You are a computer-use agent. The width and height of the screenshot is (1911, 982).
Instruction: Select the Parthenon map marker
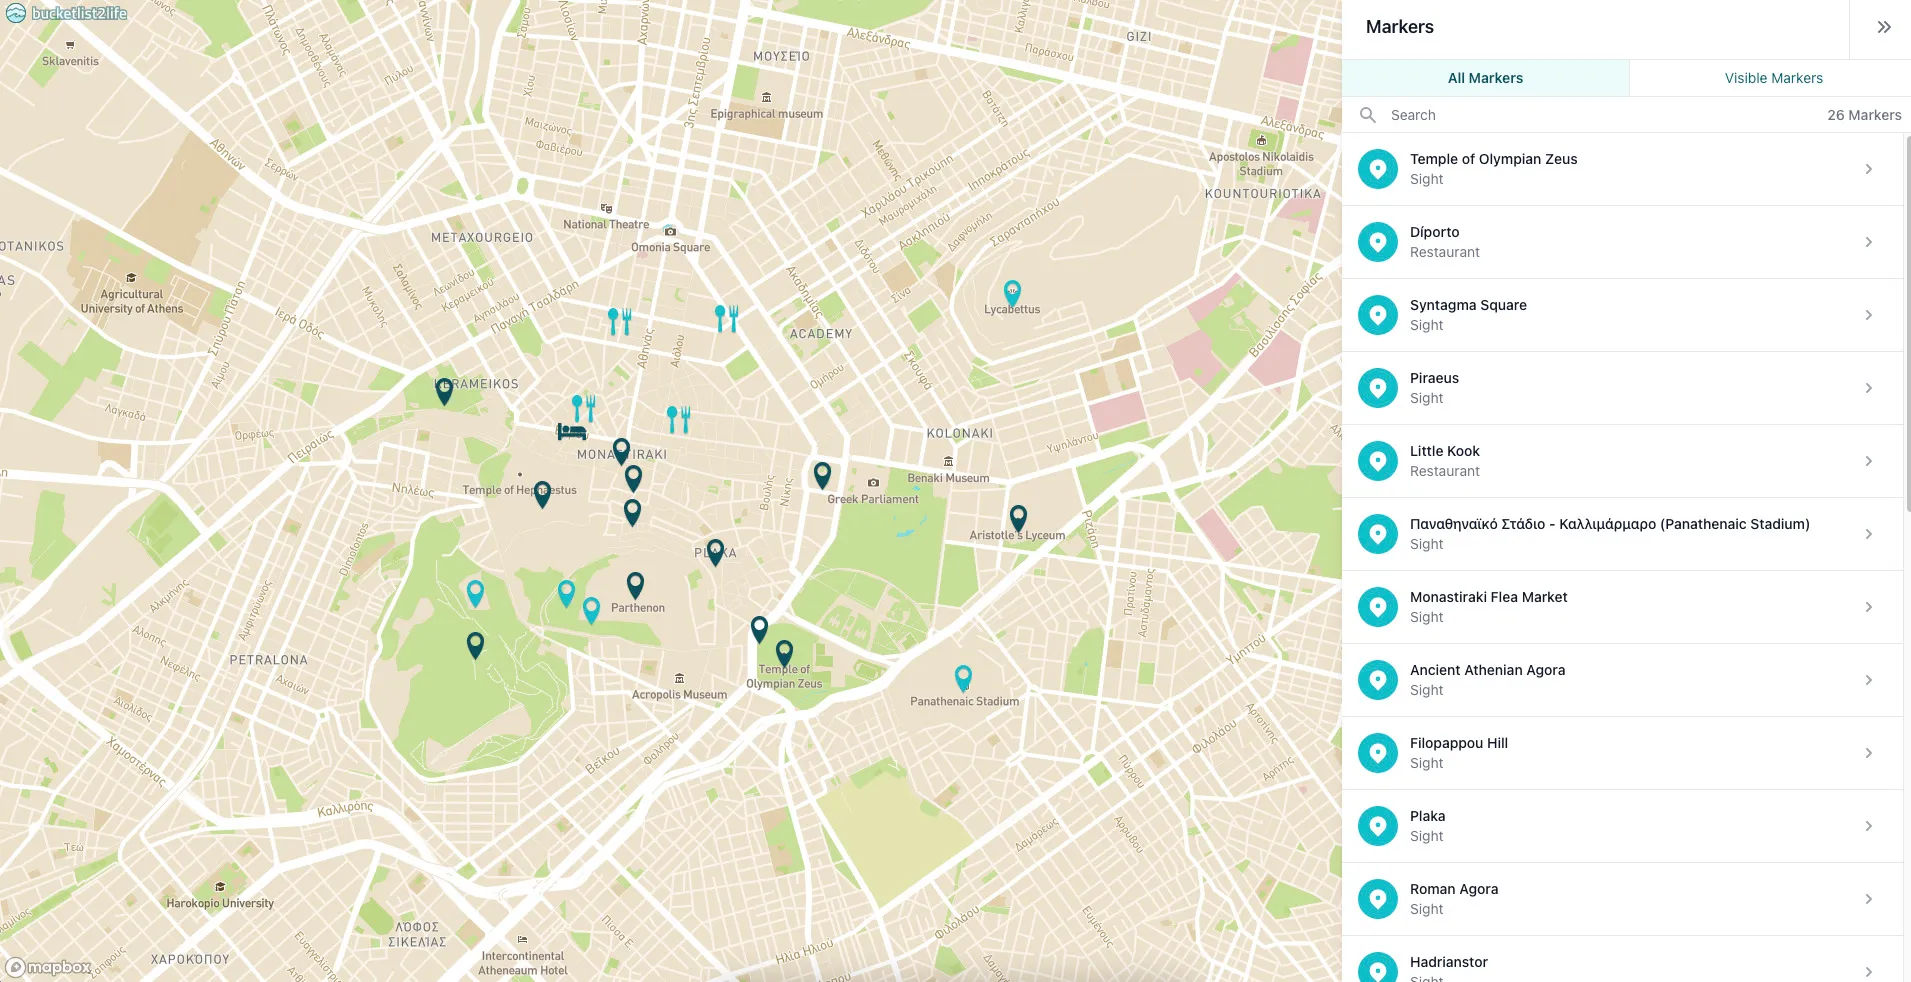tap(636, 584)
